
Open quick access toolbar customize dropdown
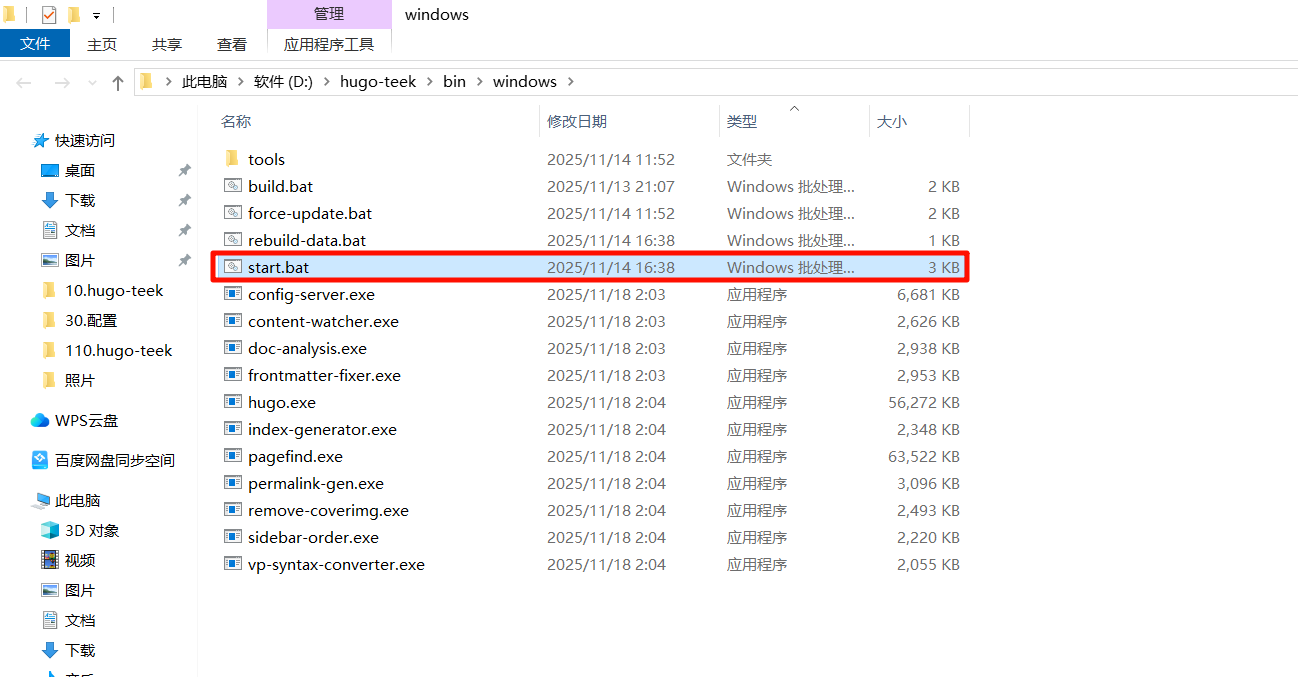96,15
